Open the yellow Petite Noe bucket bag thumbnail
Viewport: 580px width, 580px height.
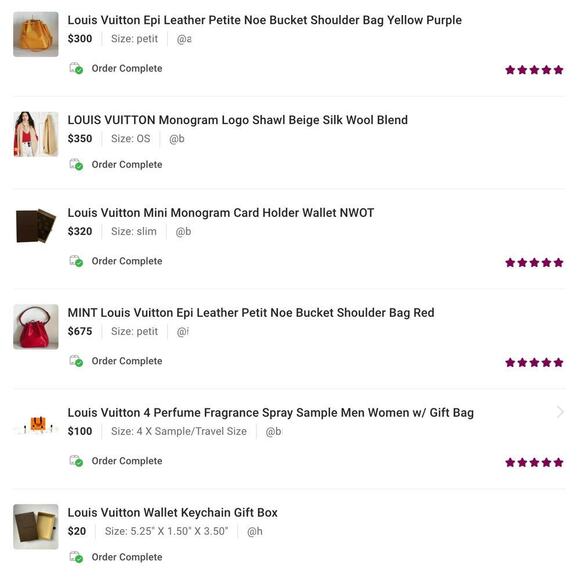tap(36, 34)
